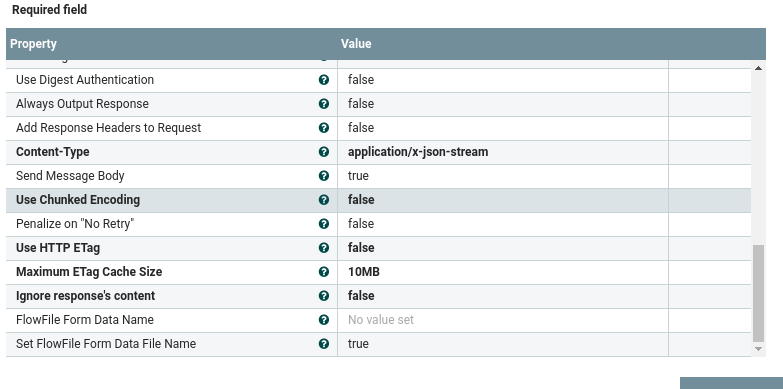Edit the application/x-json-stream Content-Type value
The width and height of the screenshot is (783, 389).
pos(503,152)
